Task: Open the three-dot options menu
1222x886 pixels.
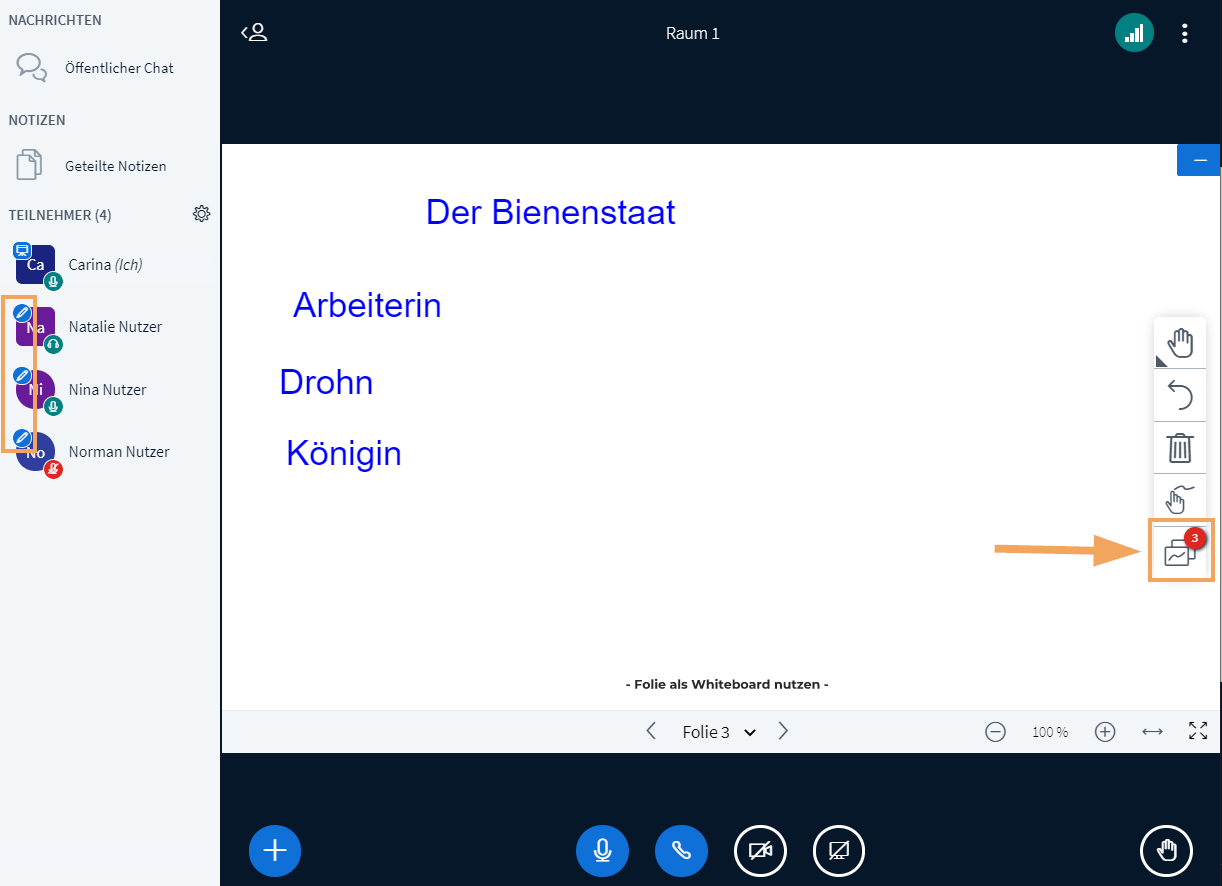Action: tap(1185, 34)
